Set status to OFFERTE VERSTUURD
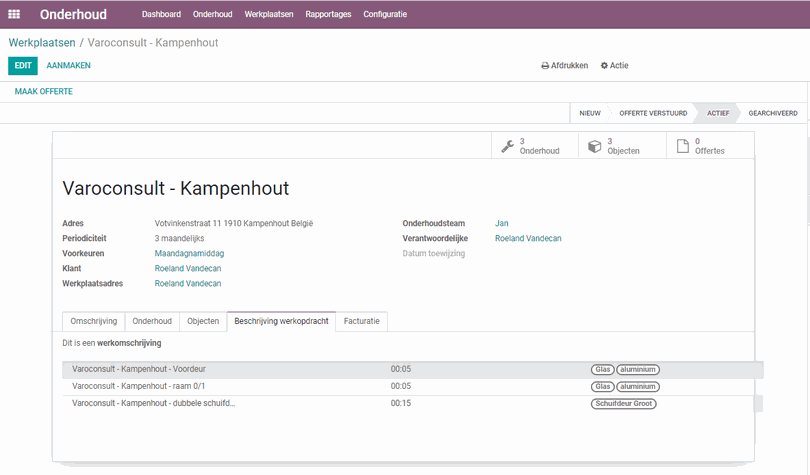 653,113
